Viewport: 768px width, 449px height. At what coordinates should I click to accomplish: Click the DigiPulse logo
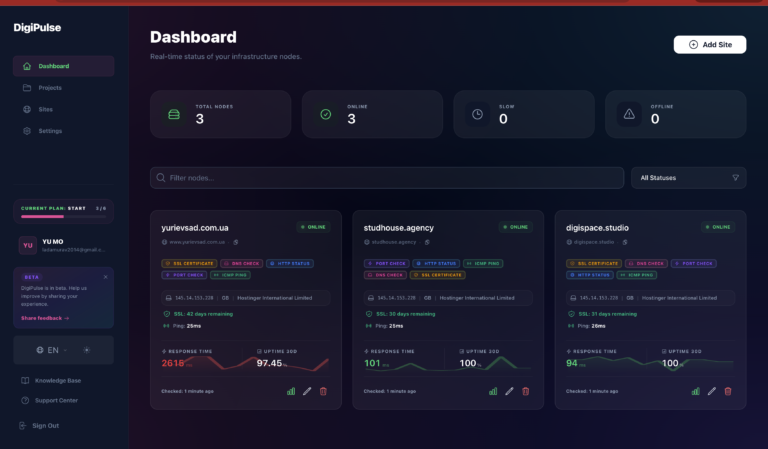(x=37, y=27)
